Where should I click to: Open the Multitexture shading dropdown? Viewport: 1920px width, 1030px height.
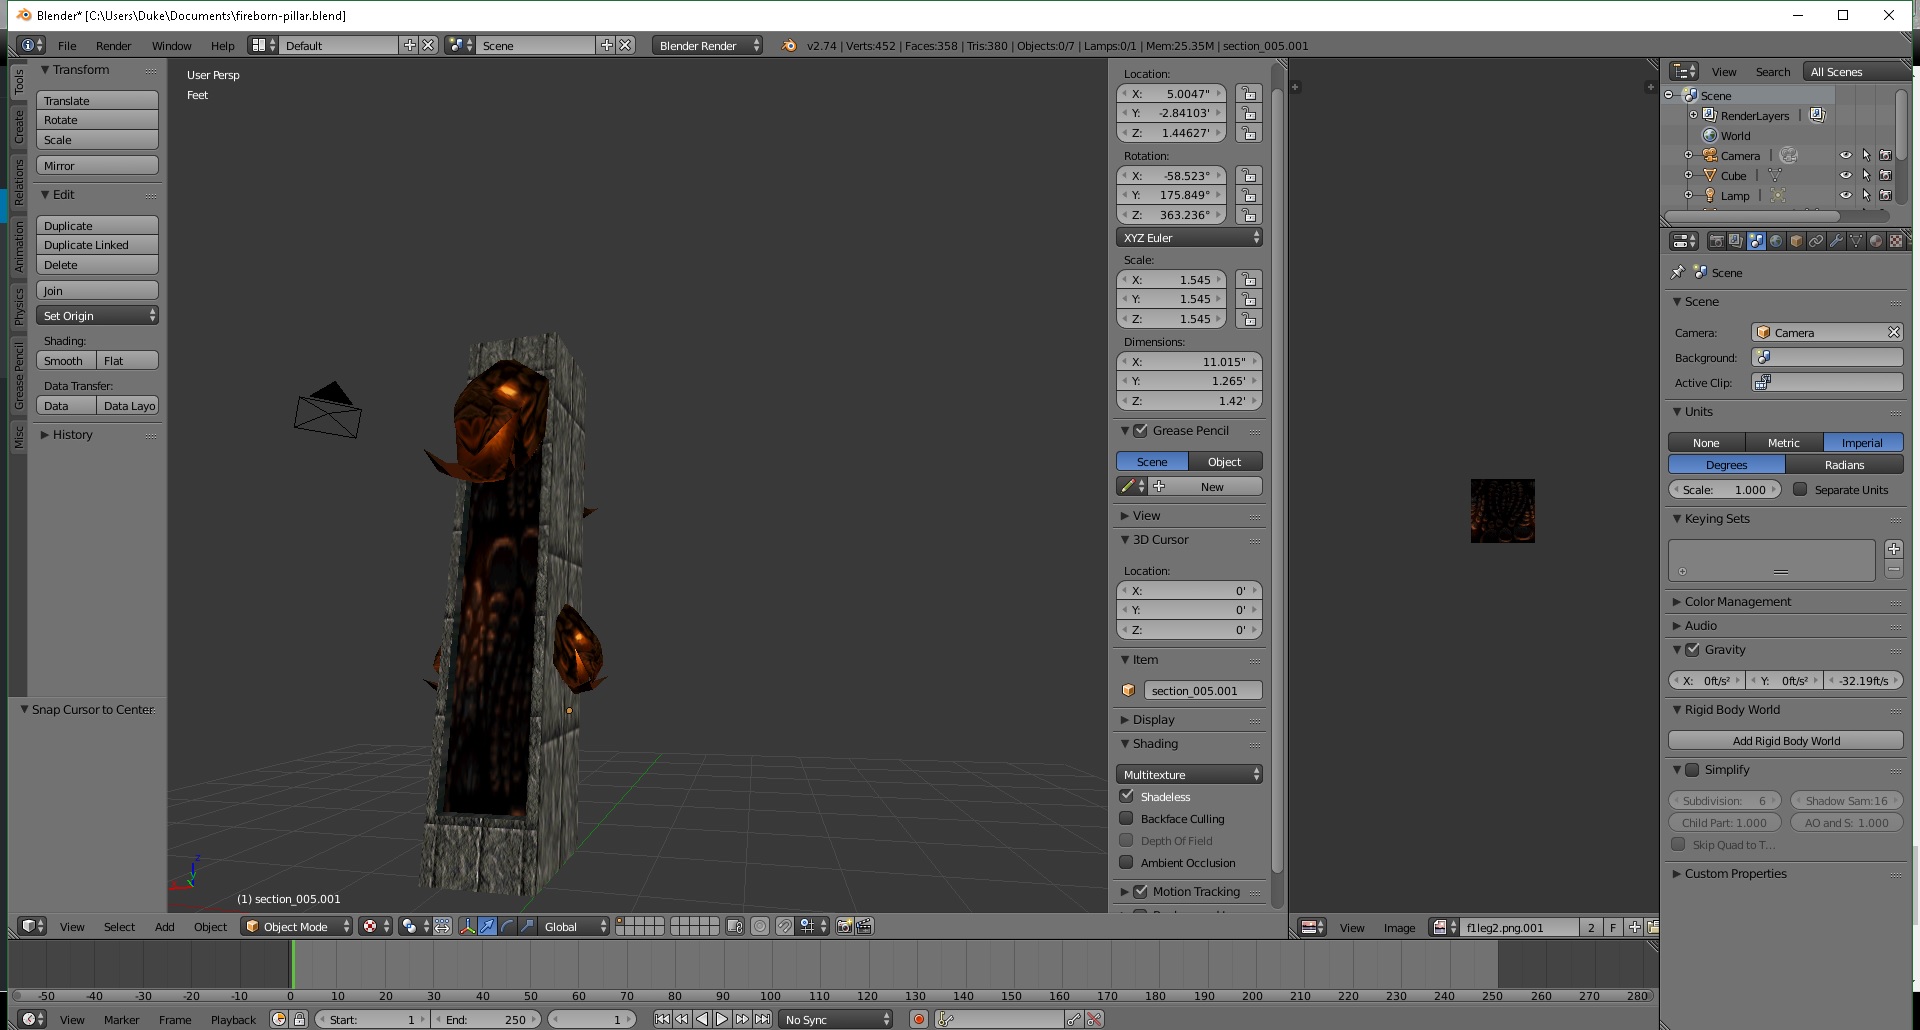1189,774
